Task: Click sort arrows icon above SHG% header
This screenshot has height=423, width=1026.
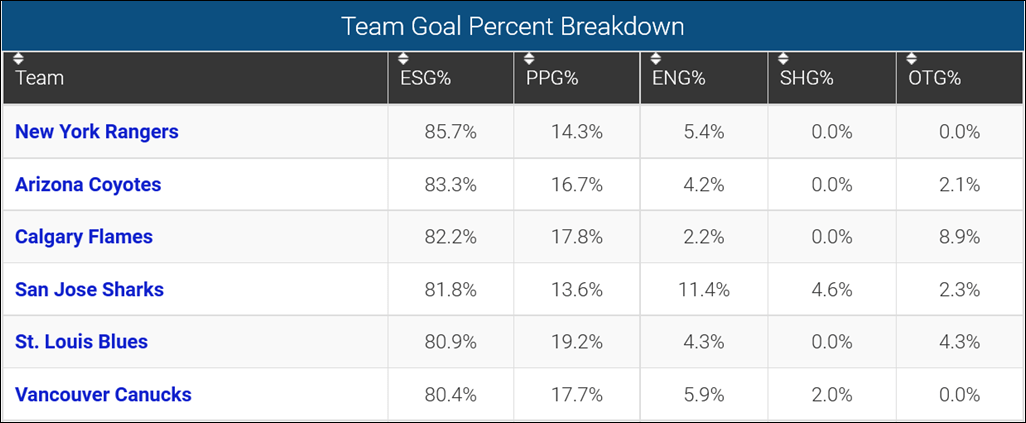Action: pos(784,58)
